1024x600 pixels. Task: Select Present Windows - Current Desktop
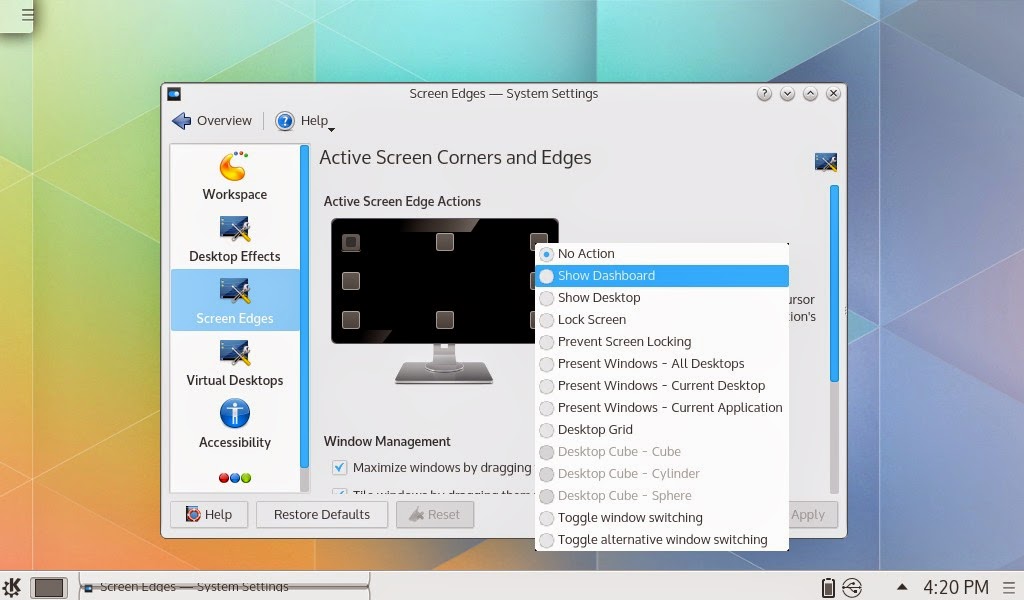(x=662, y=386)
